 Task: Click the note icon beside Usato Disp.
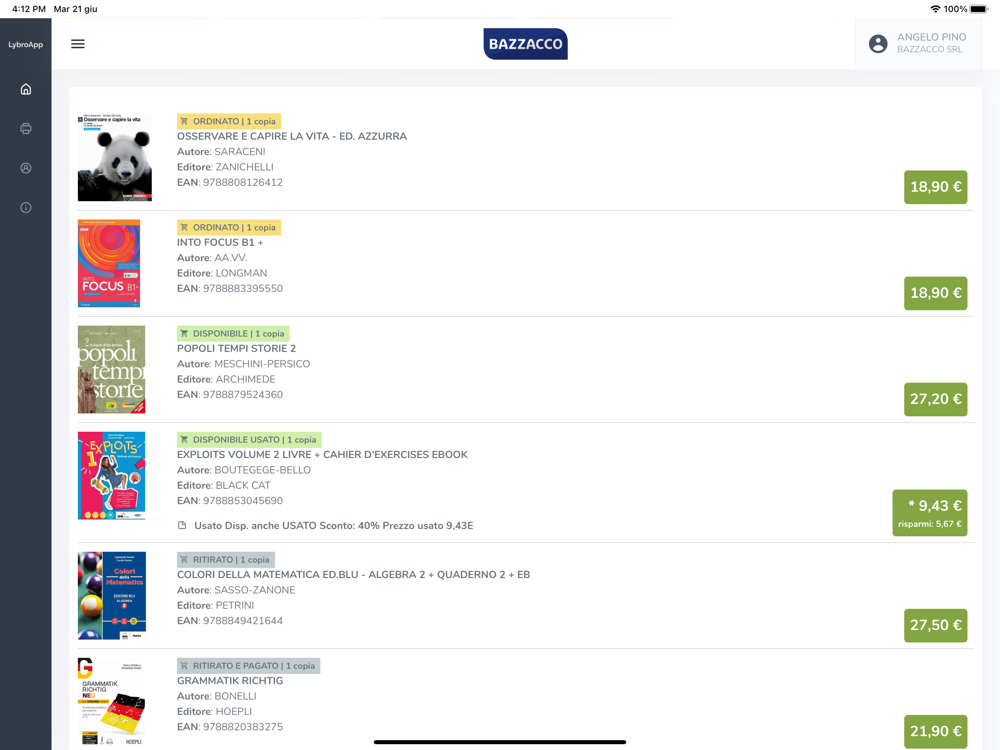click(182, 526)
